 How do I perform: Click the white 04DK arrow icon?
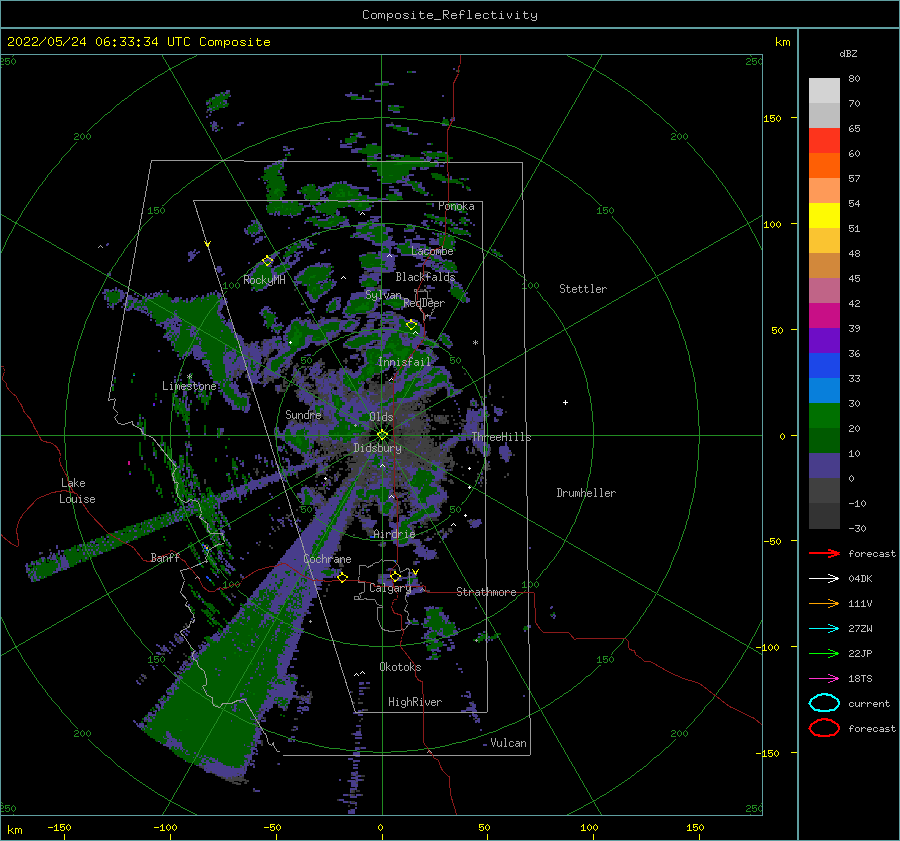click(824, 578)
